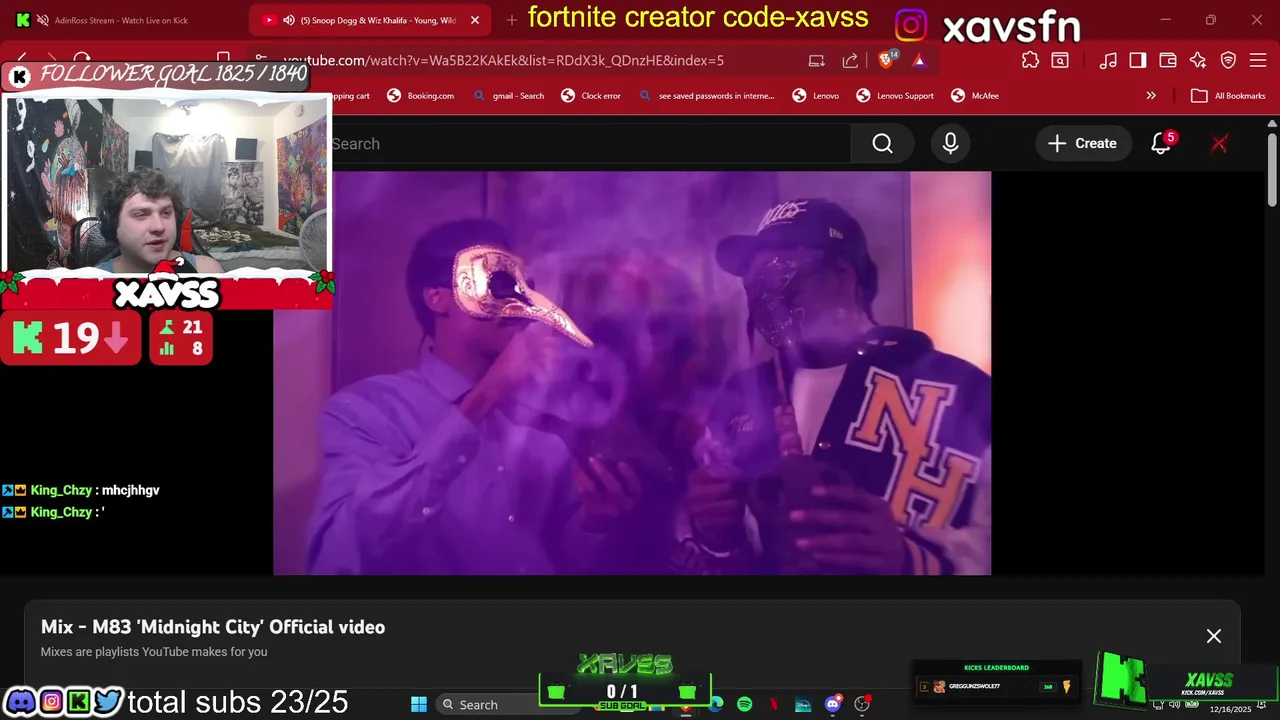Image resolution: width=1280 pixels, height=720 pixels.
Task: Click the browser page vertical scrollbar
Action: pyautogui.click(x=1272, y=170)
